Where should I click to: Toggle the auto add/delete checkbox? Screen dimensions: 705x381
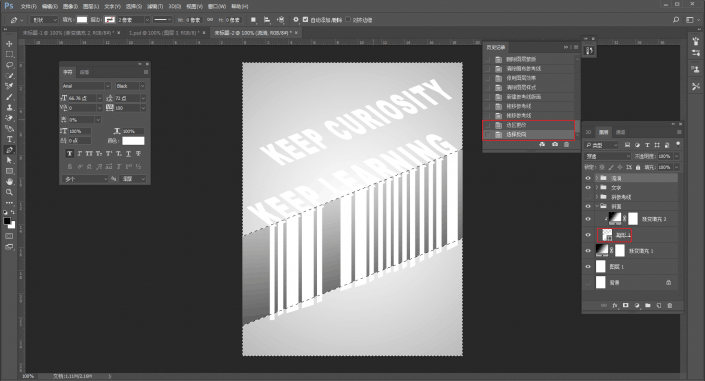[306, 20]
